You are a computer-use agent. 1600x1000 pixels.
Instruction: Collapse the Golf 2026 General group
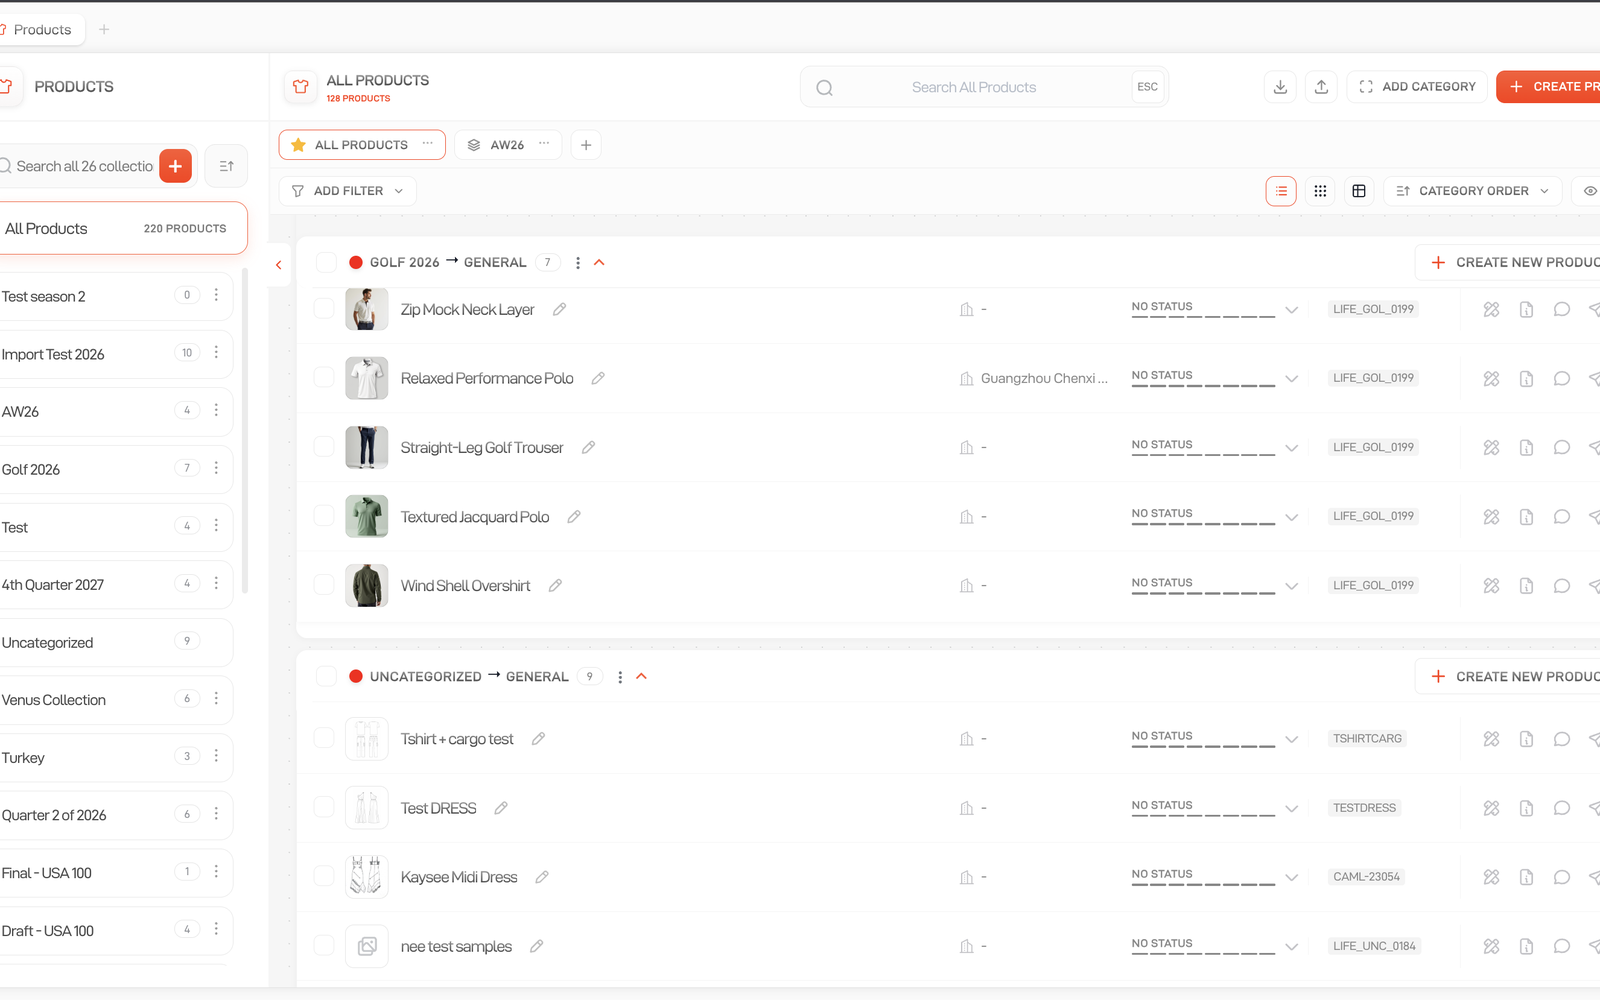click(600, 263)
